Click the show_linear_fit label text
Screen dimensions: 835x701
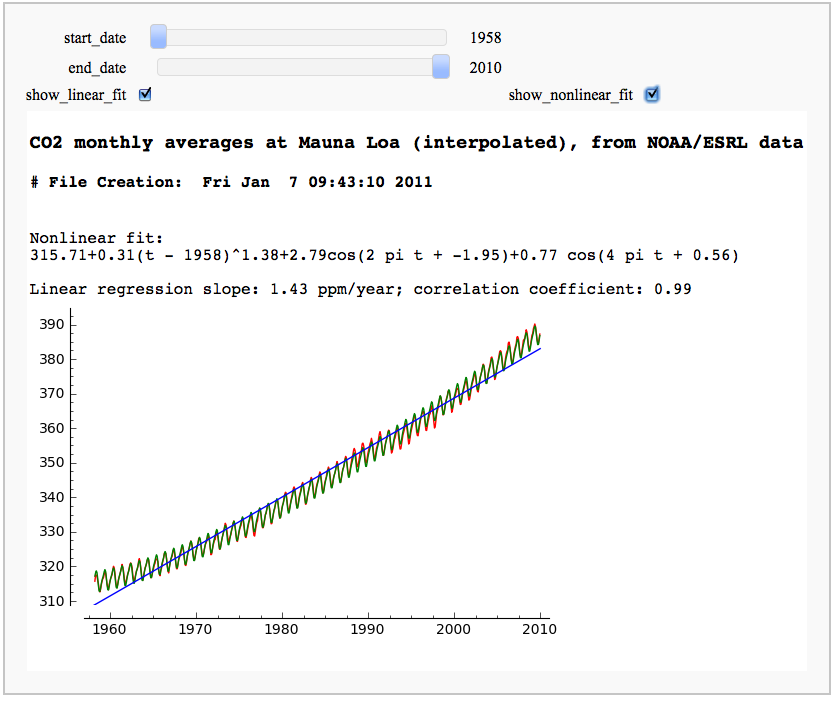[78, 96]
